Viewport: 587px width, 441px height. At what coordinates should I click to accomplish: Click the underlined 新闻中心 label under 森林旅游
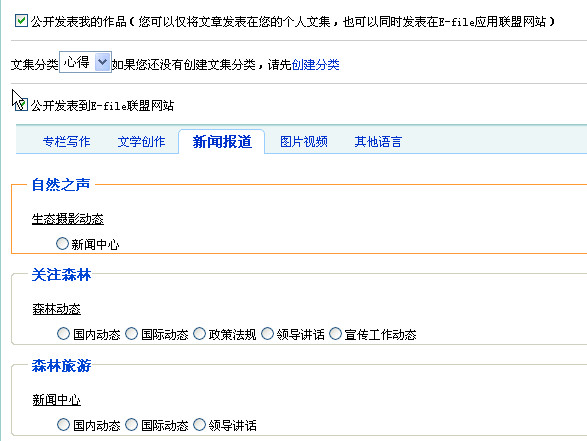pos(57,400)
